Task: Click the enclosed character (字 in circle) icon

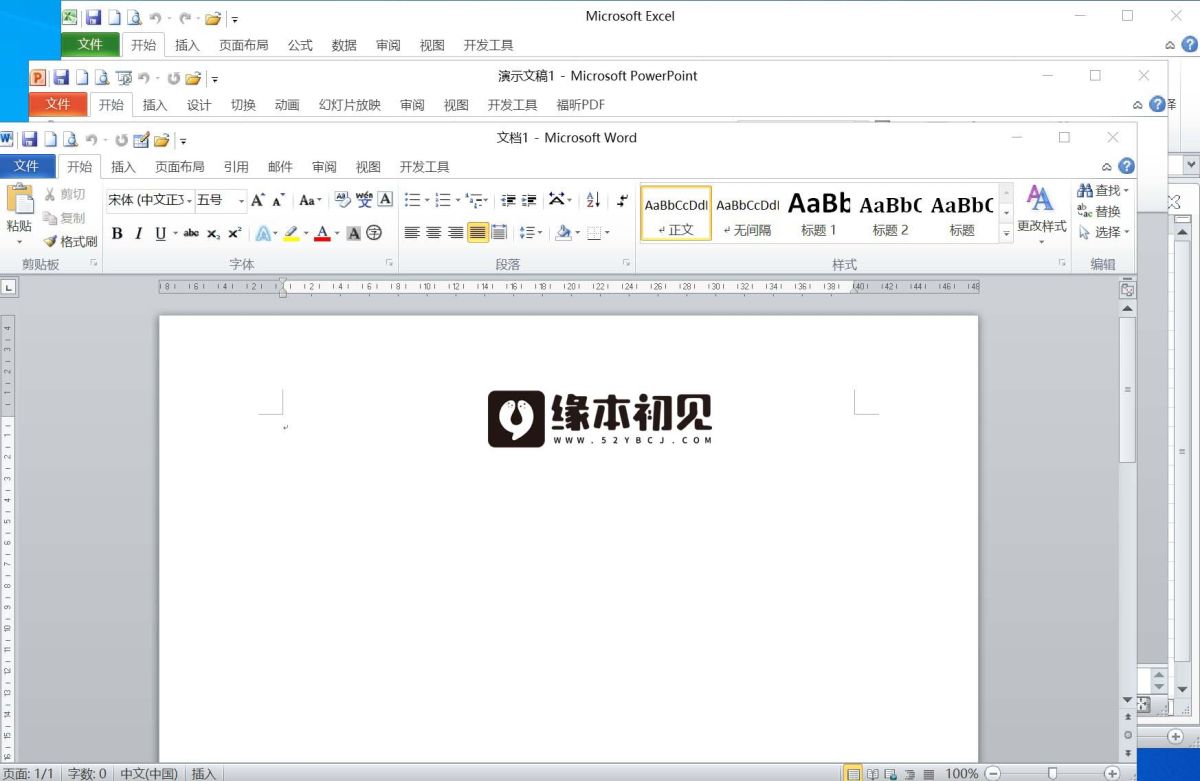Action: 374,233
